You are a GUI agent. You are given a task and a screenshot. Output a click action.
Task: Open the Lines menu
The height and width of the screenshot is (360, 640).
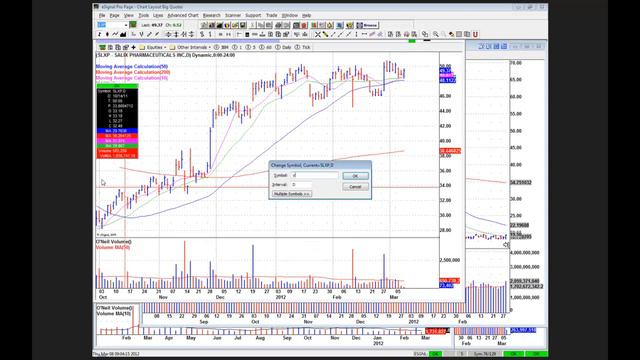click(158, 16)
